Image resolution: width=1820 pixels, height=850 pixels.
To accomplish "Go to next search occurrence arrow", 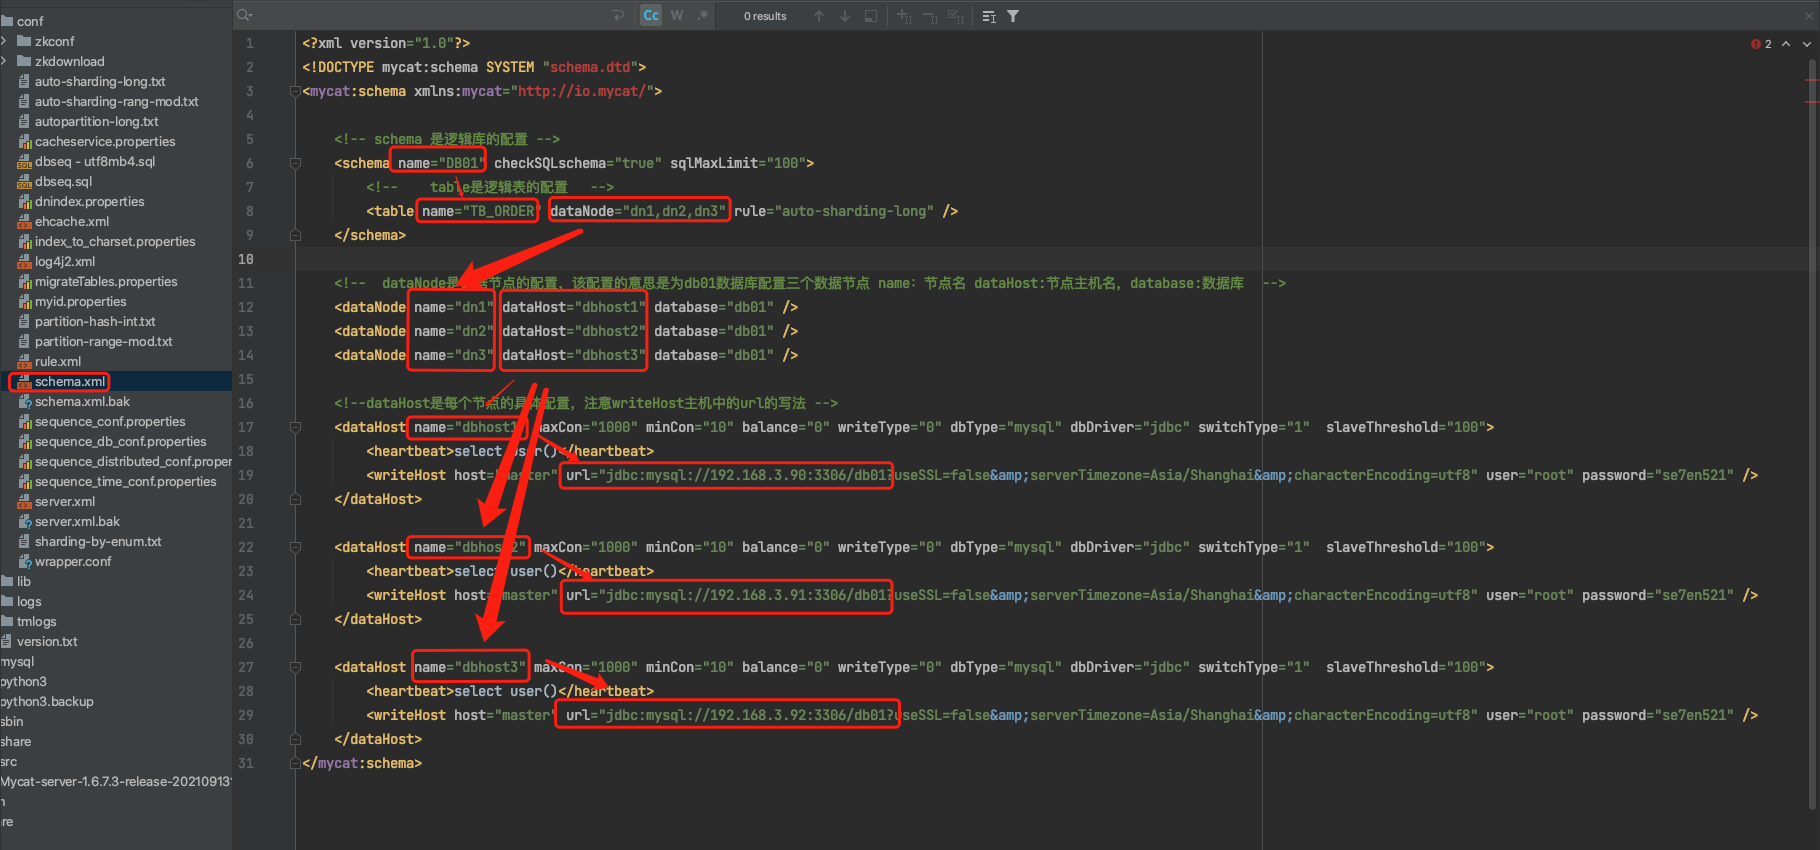I will coord(845,16).
